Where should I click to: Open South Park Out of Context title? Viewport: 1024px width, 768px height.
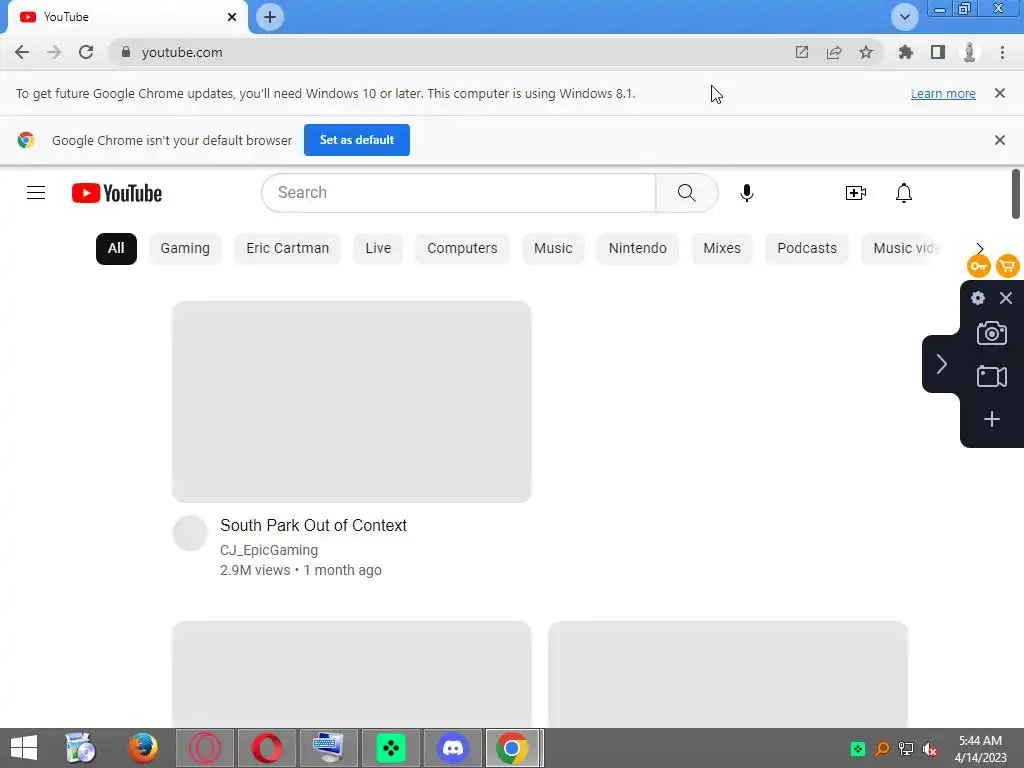tap(313, 525)
